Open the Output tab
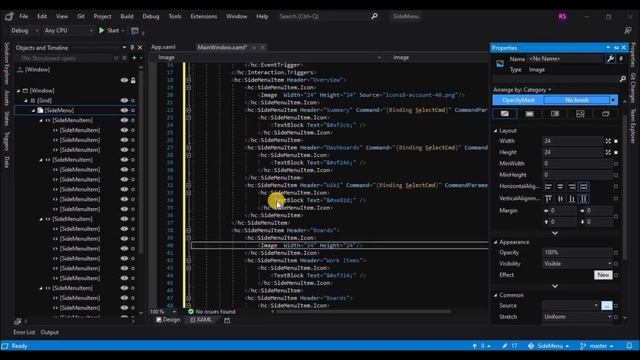 49,332
